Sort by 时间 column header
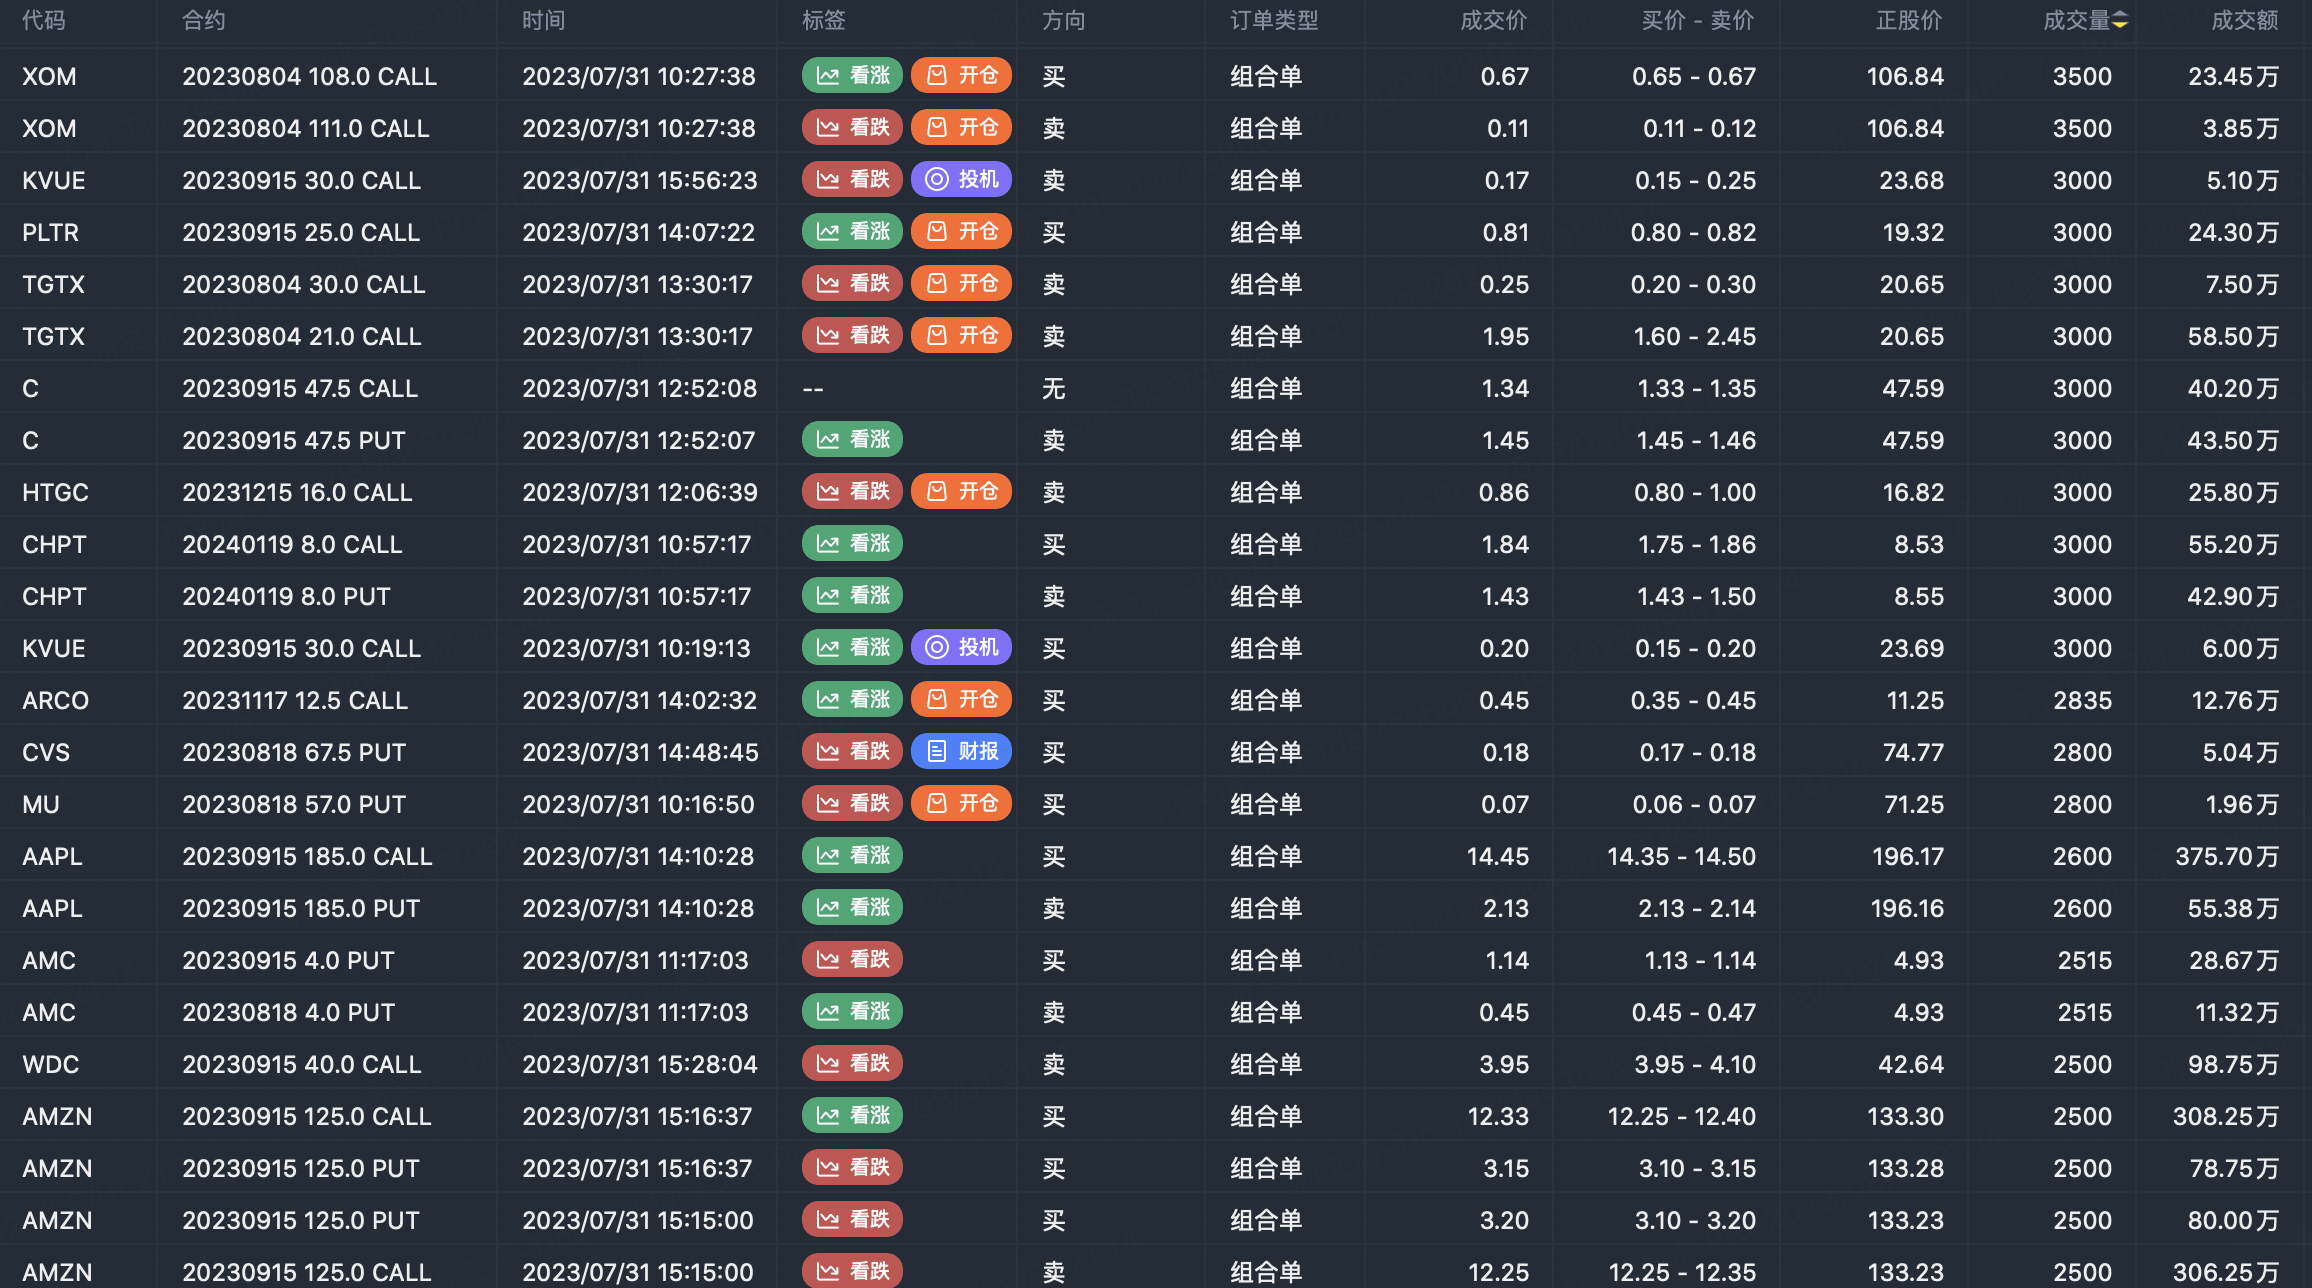2312x1288 pixels. (x=543, y=21)
